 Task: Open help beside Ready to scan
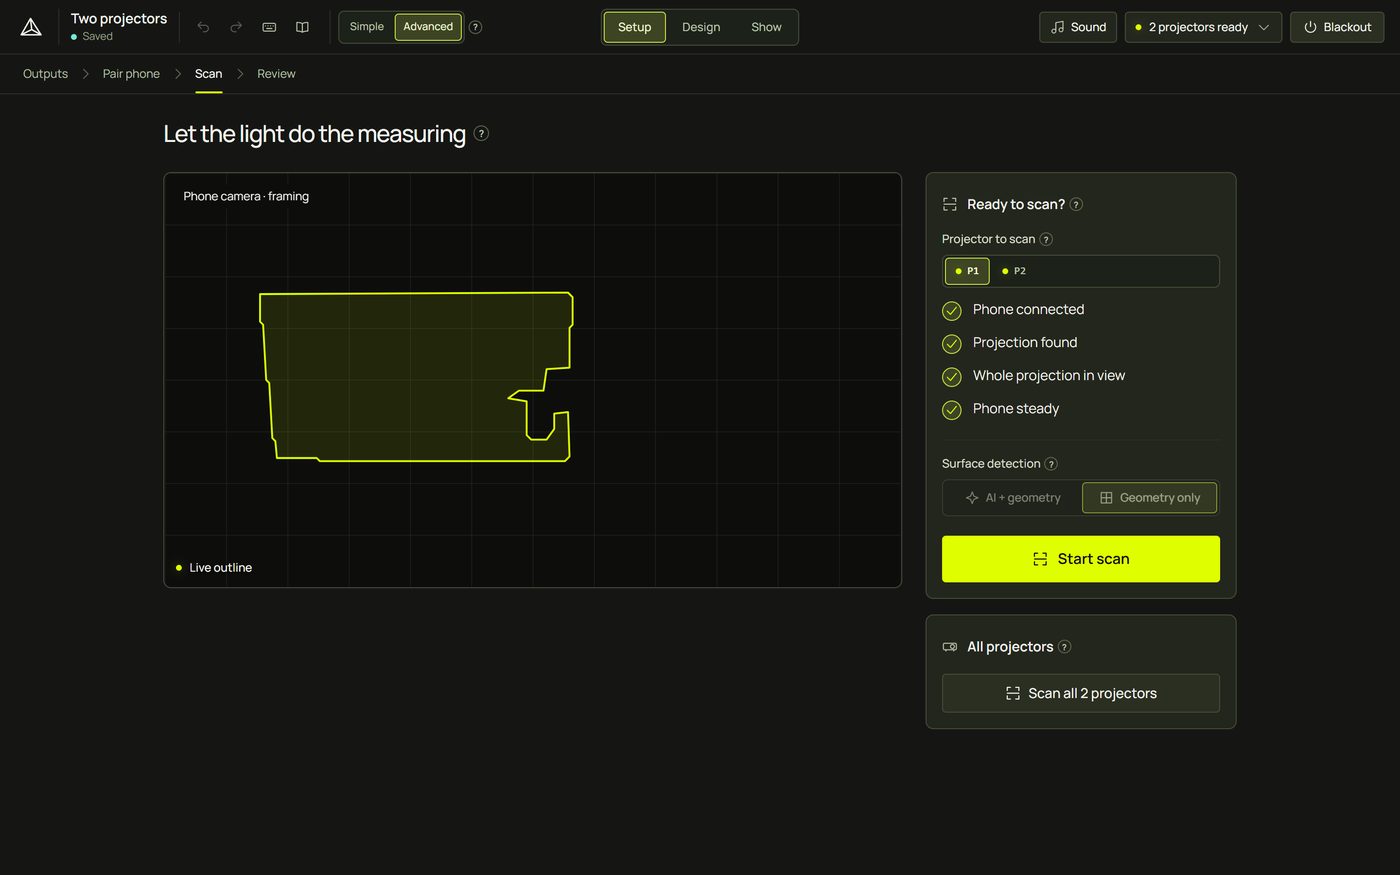[x=1076, y=204]
